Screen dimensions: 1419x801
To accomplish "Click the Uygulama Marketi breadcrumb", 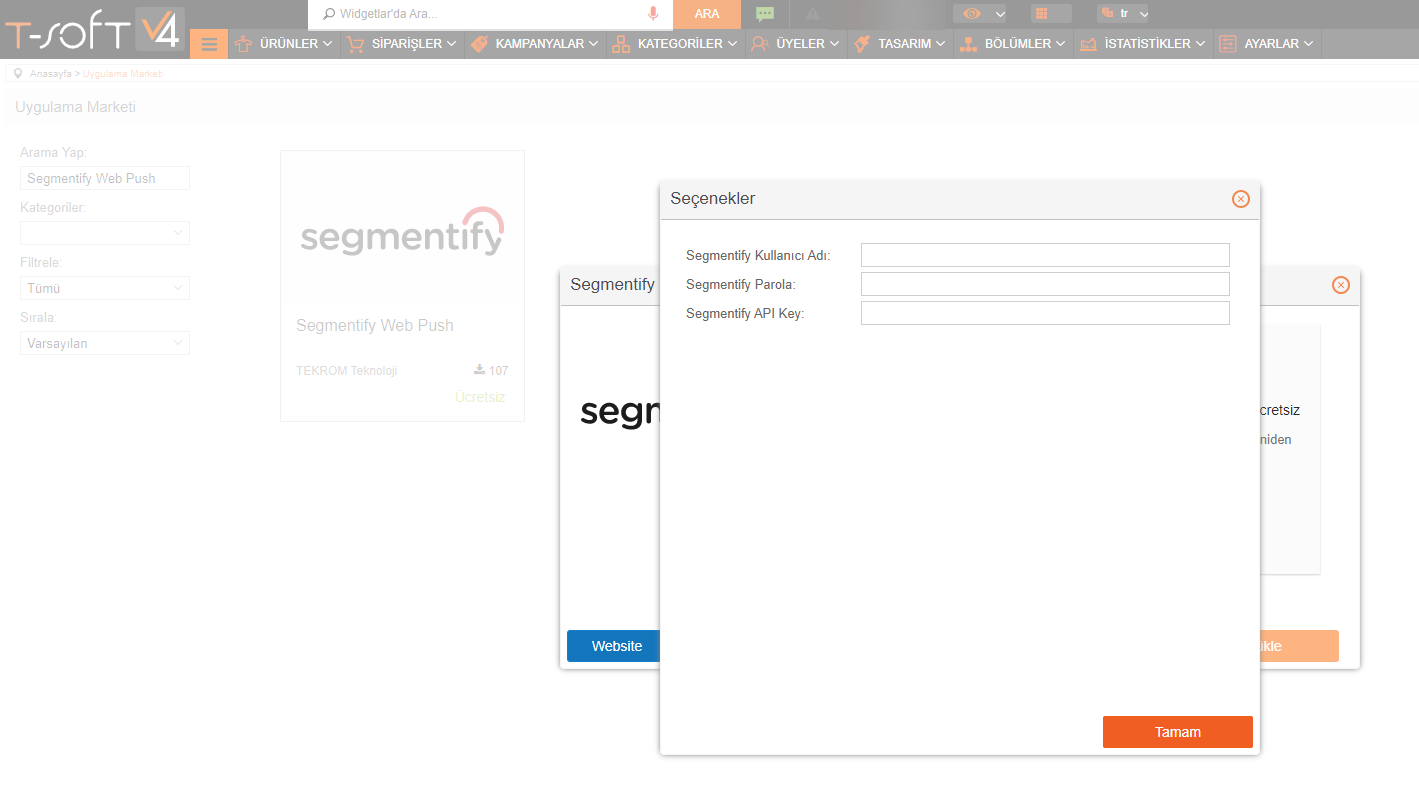I will point(123,74).
